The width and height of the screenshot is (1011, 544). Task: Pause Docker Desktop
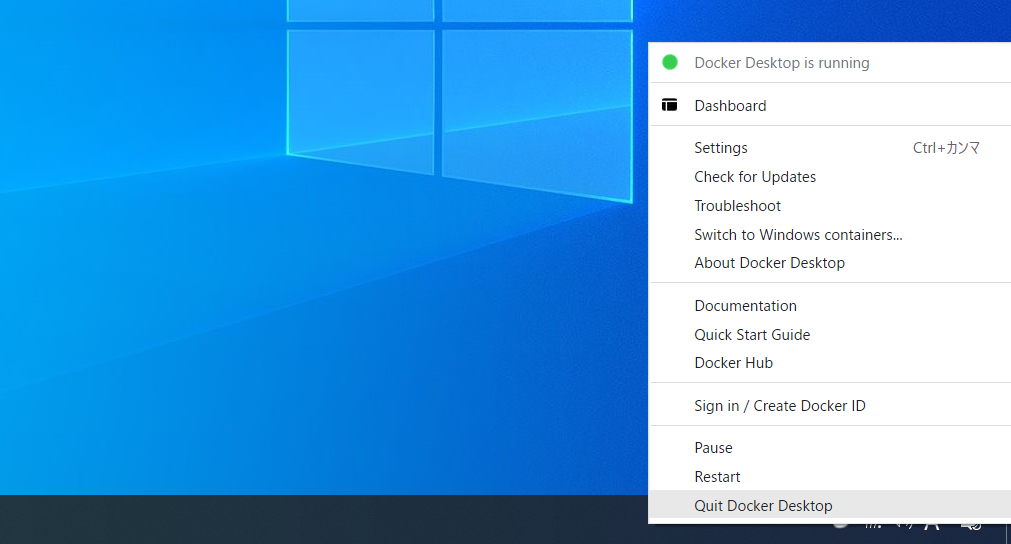pos(830,448)
